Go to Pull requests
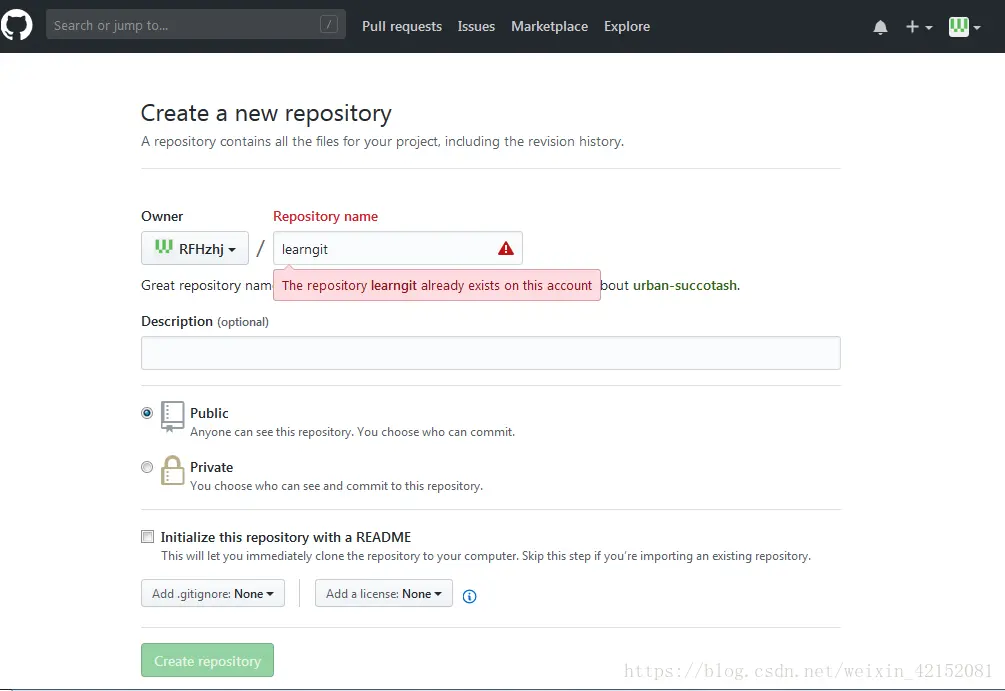The width and height of the screenshot is (1005, 691). pos(402,26)
